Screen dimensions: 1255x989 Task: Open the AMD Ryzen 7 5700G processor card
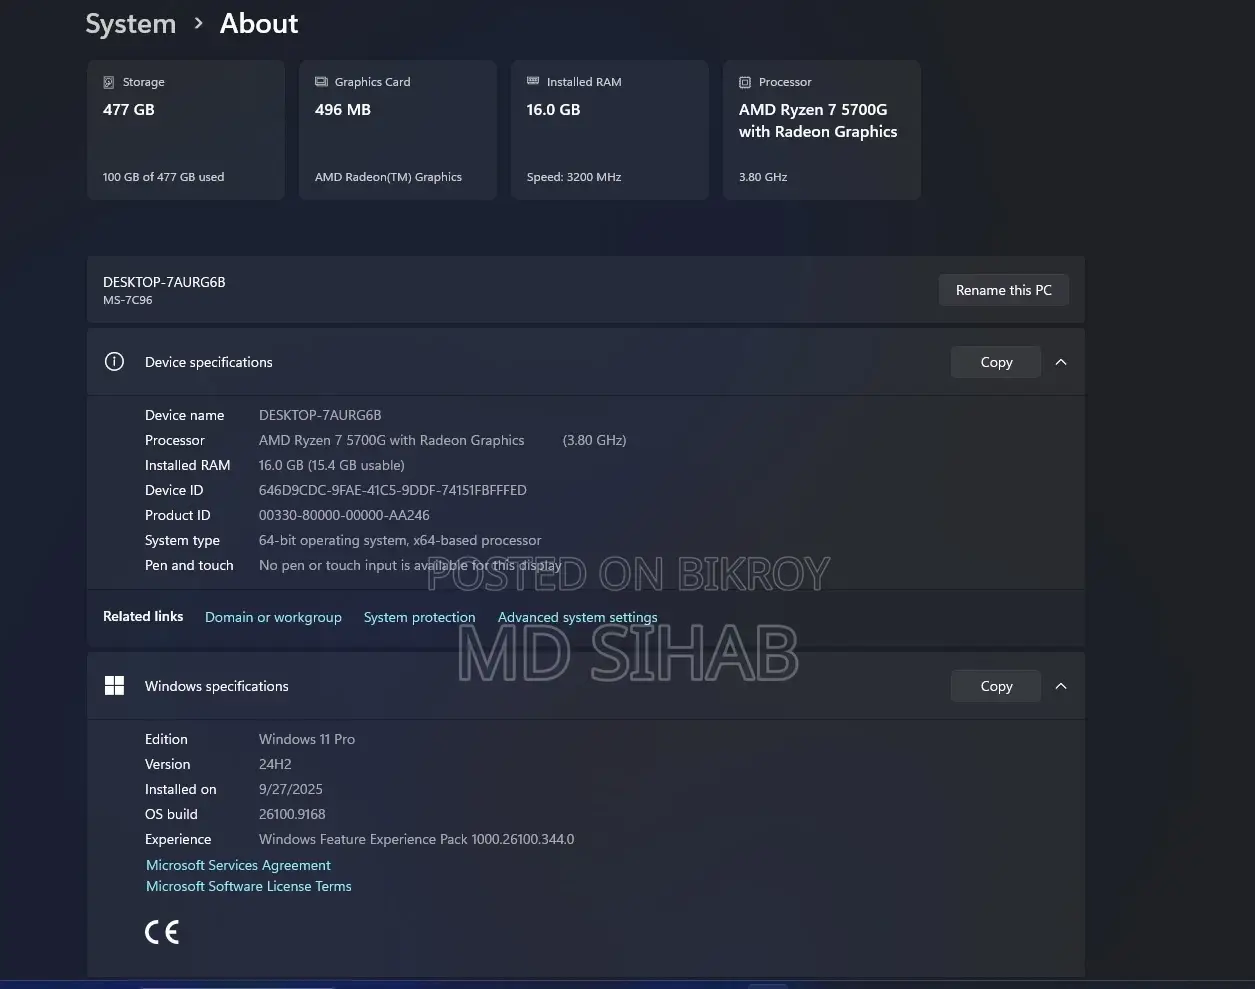[822, 130]
